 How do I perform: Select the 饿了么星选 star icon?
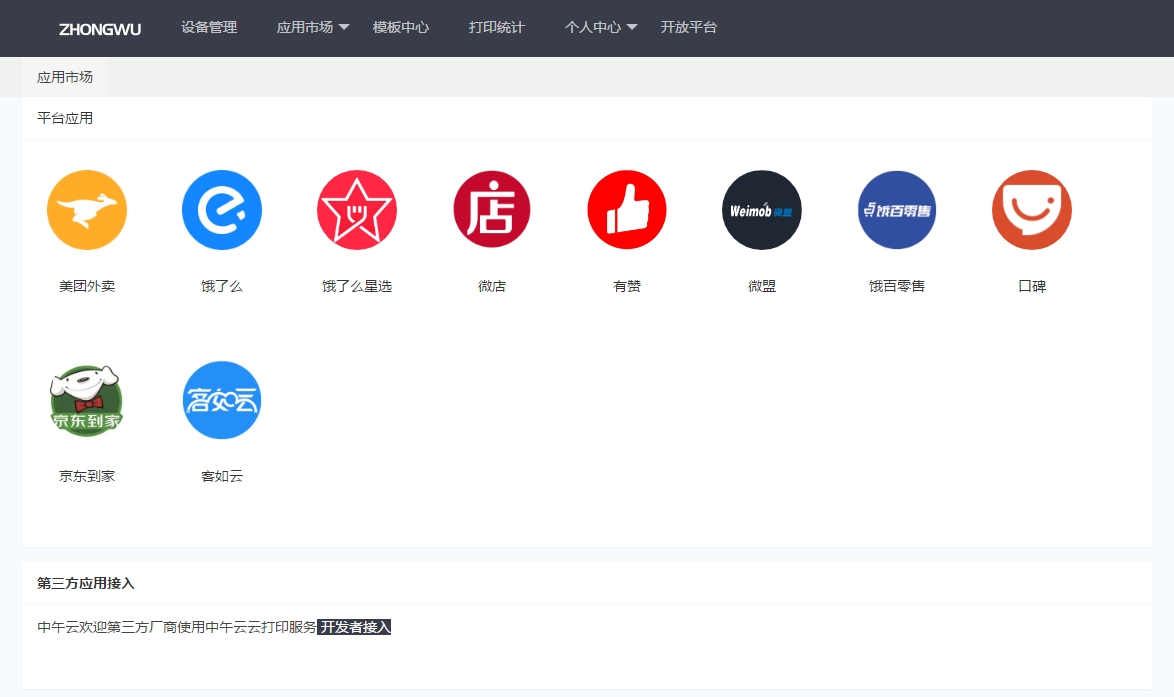click(x=357, y=210)
